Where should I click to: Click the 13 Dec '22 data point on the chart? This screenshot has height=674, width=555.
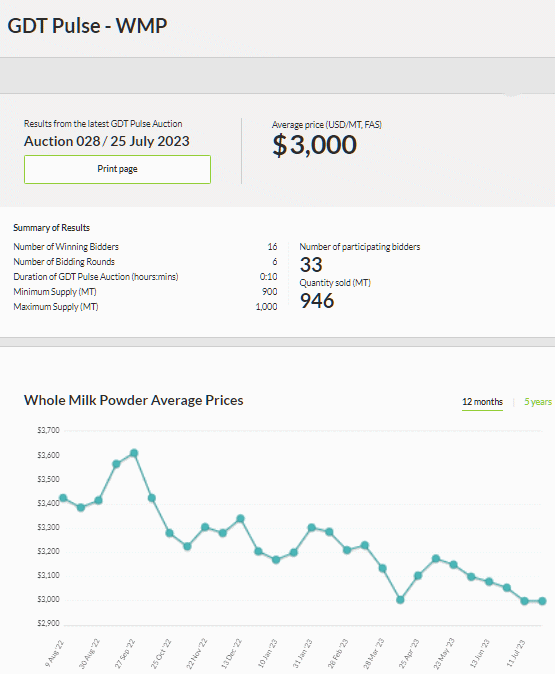coord(241,519)
